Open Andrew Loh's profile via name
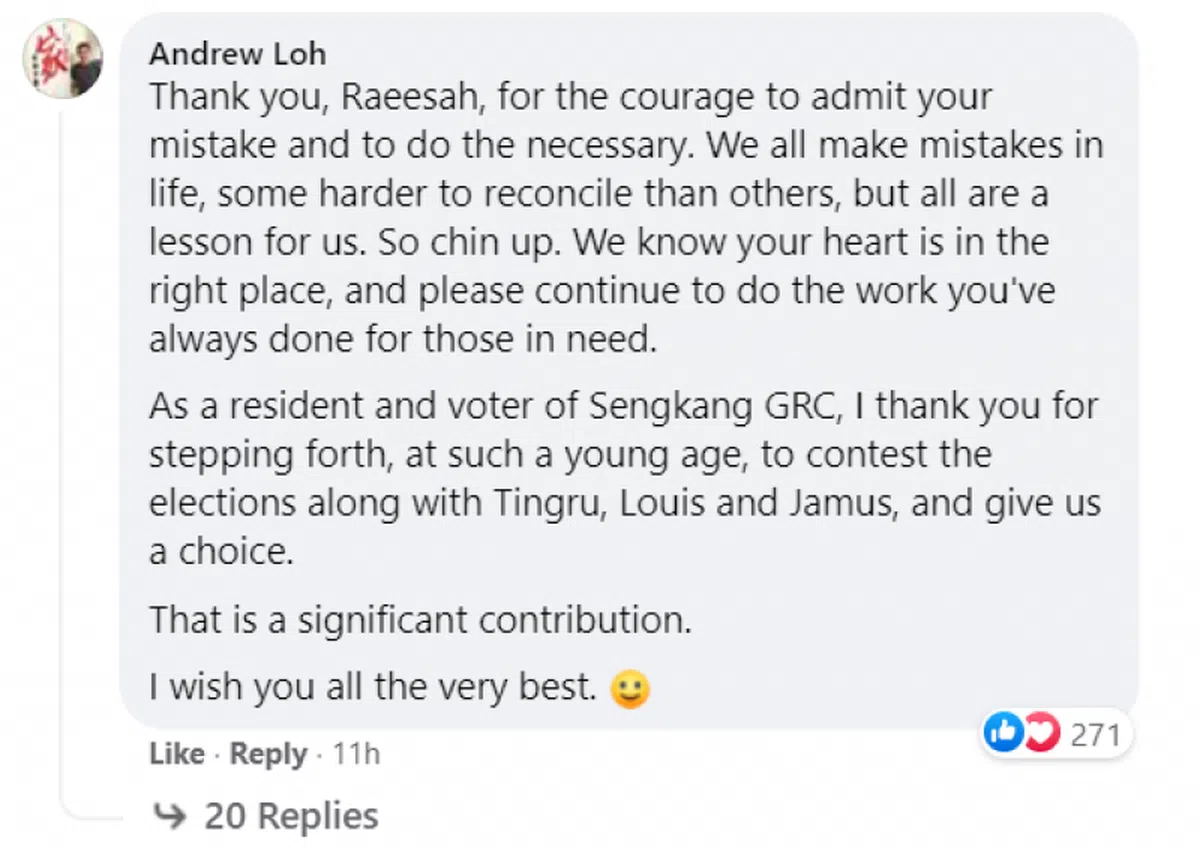 click(x=238, y=53)
